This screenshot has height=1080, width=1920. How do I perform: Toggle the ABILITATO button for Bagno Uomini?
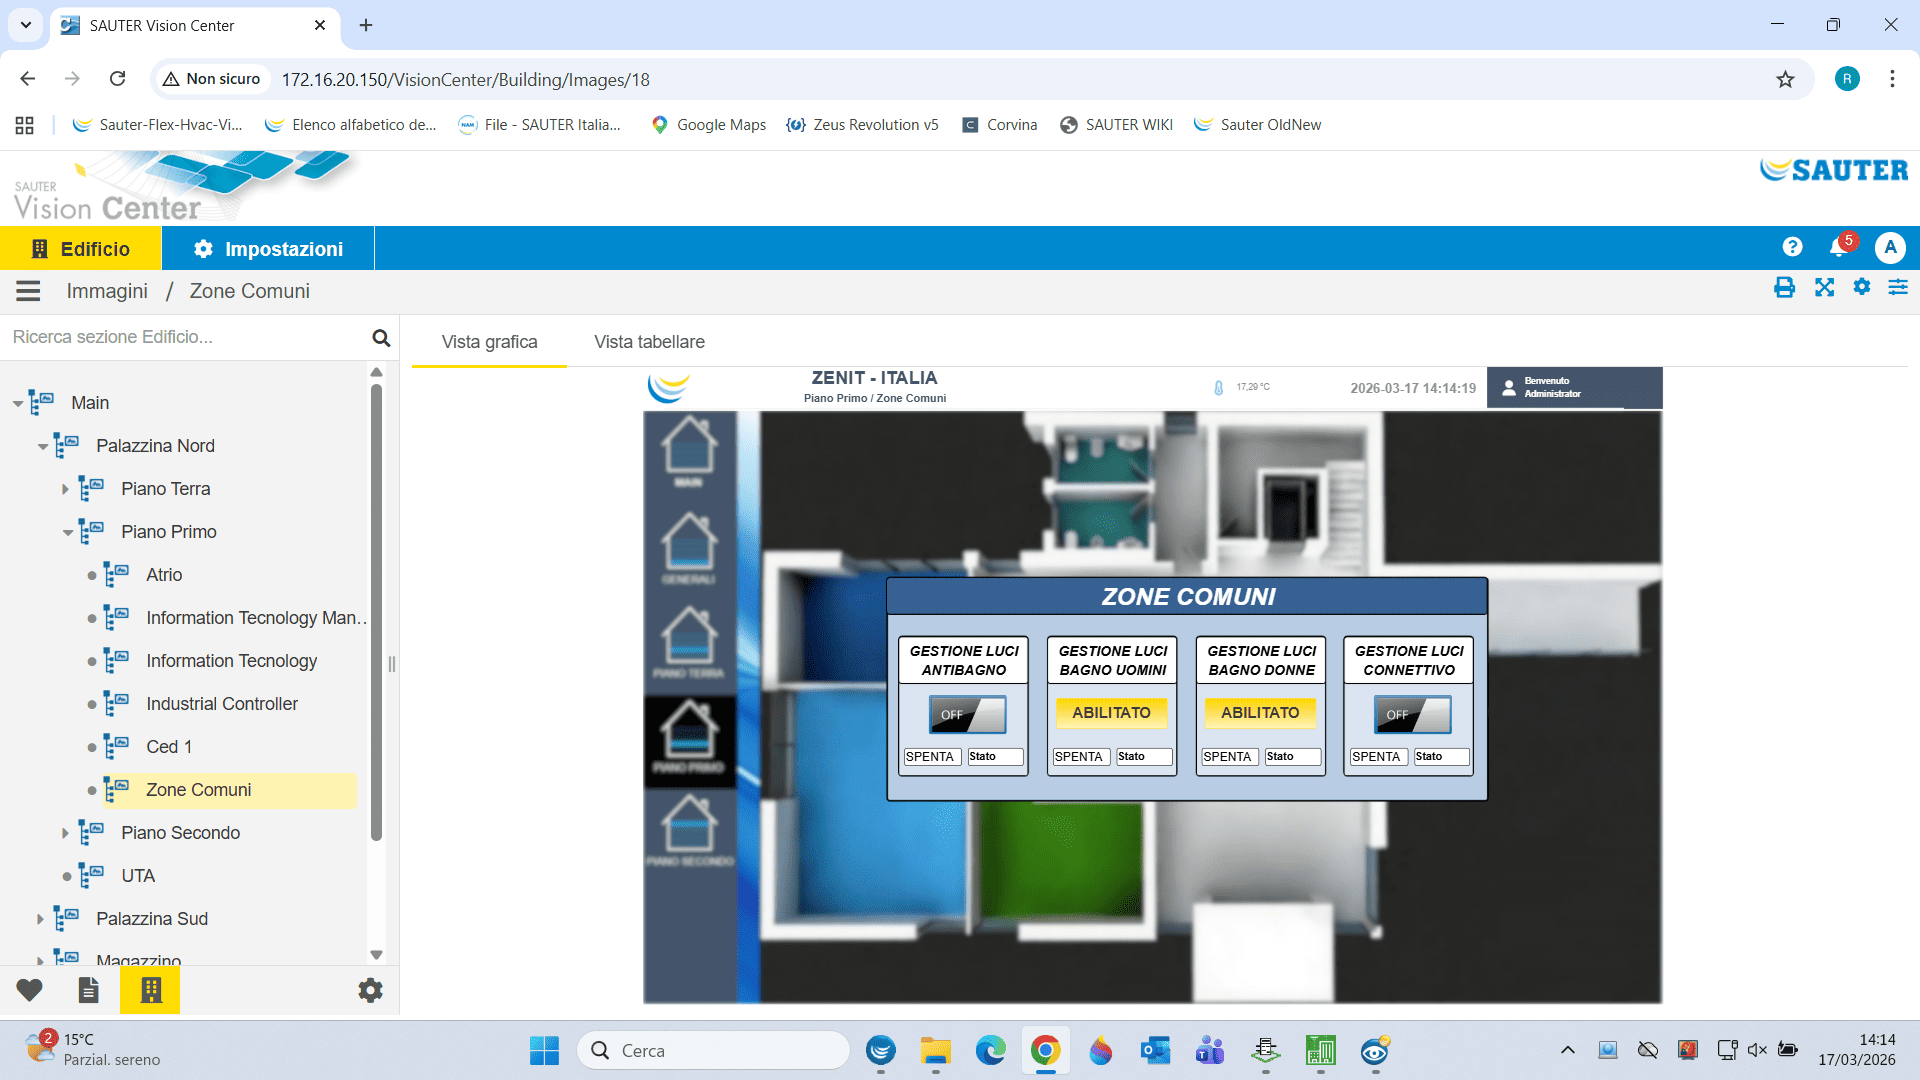tap(1111, 712)
